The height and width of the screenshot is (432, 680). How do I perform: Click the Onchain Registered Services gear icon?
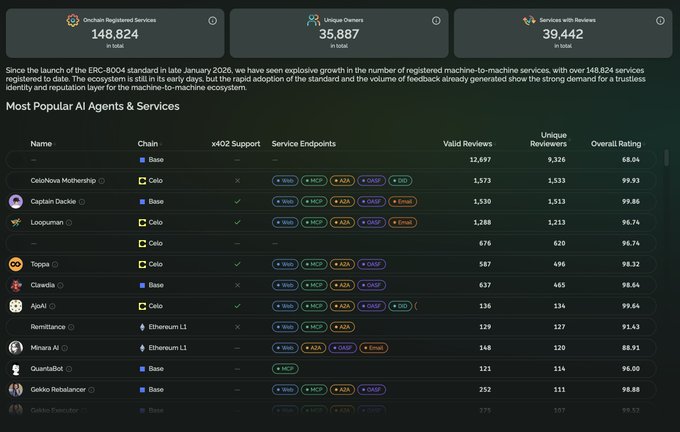pos(73,20)
